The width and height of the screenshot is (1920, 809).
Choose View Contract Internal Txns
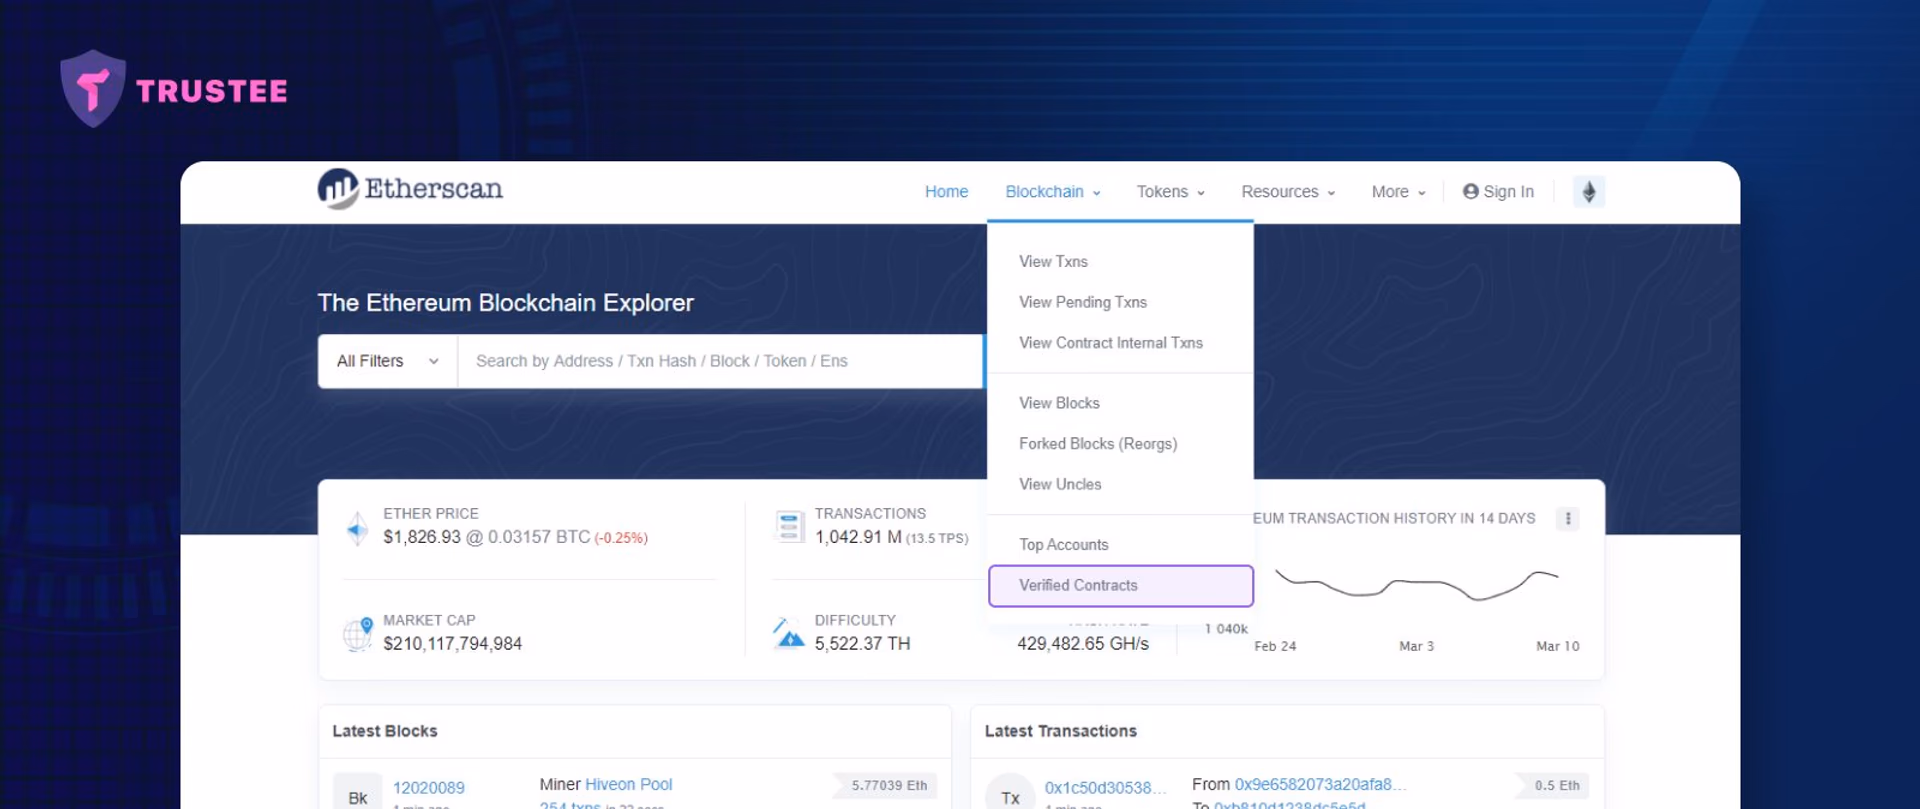click(x=1111, y=343)
